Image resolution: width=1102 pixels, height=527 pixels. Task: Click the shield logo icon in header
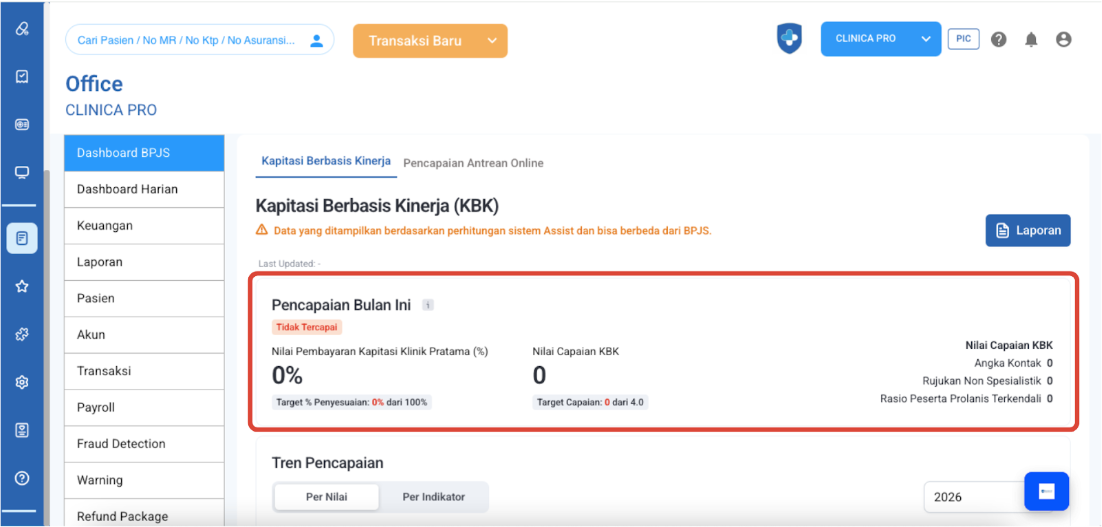790,39
